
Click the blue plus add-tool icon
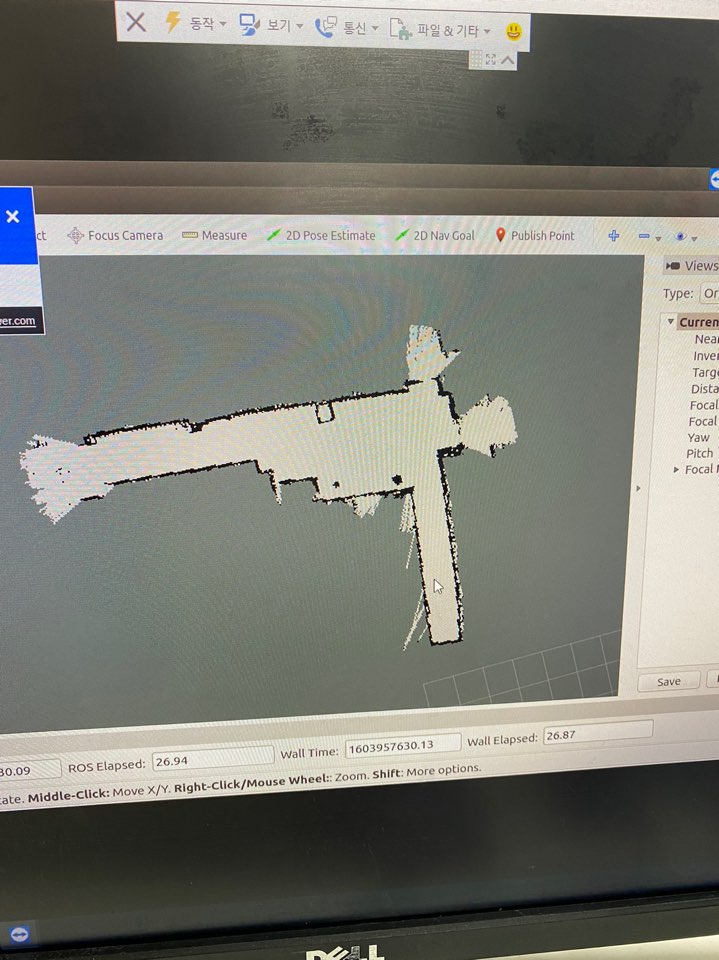point(614,236)
